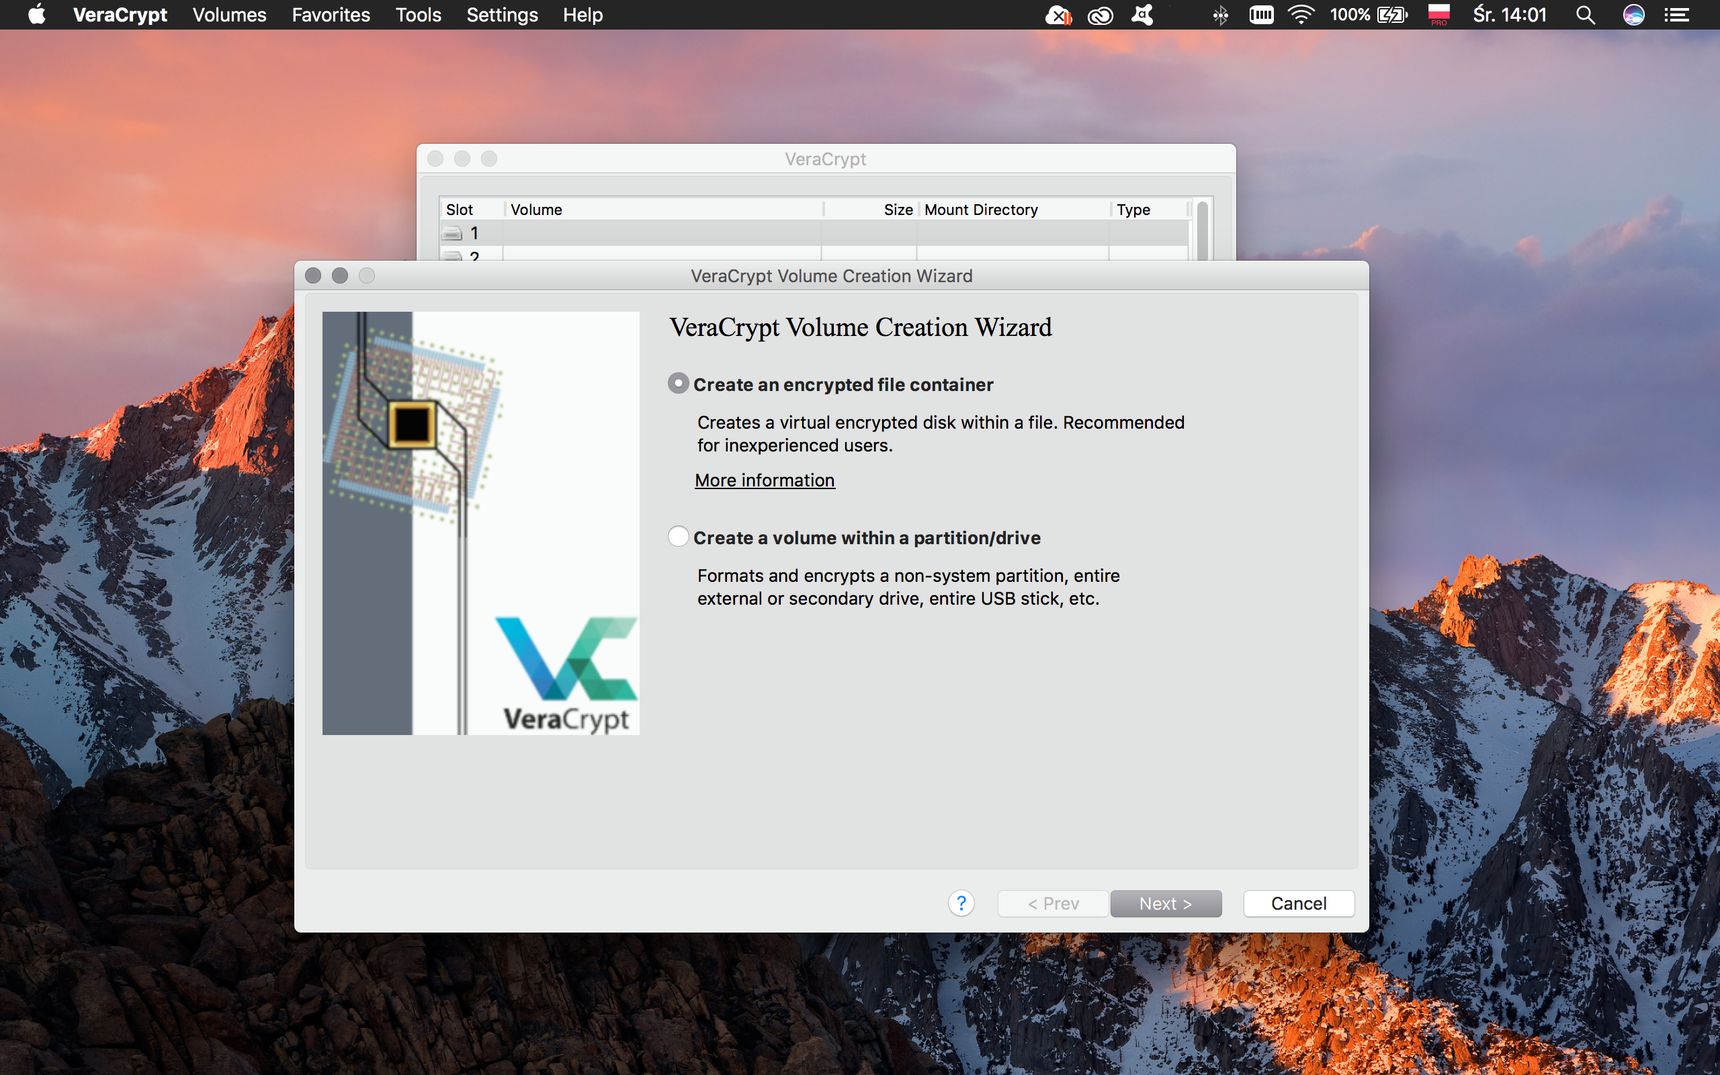Click the disabled Prev button
Image resolution: width=1720 pixels, height=1075 pixels.
point(1053,903)
